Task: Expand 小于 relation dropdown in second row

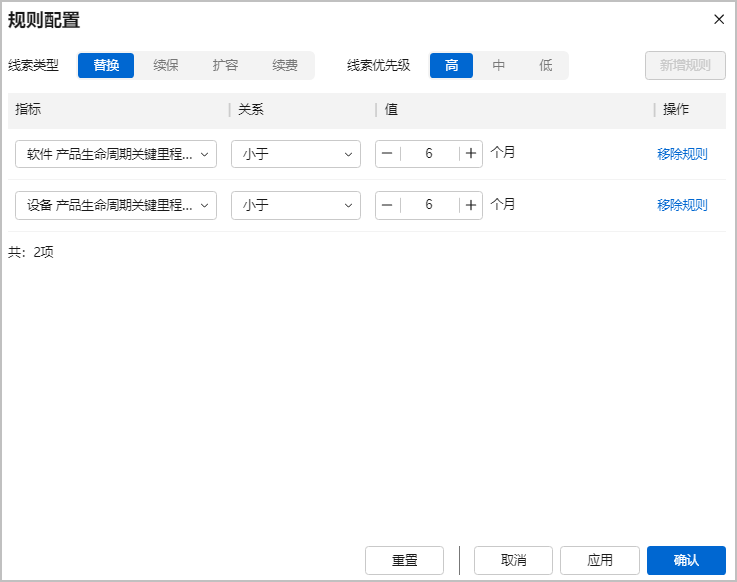Action: click(296, 205)
